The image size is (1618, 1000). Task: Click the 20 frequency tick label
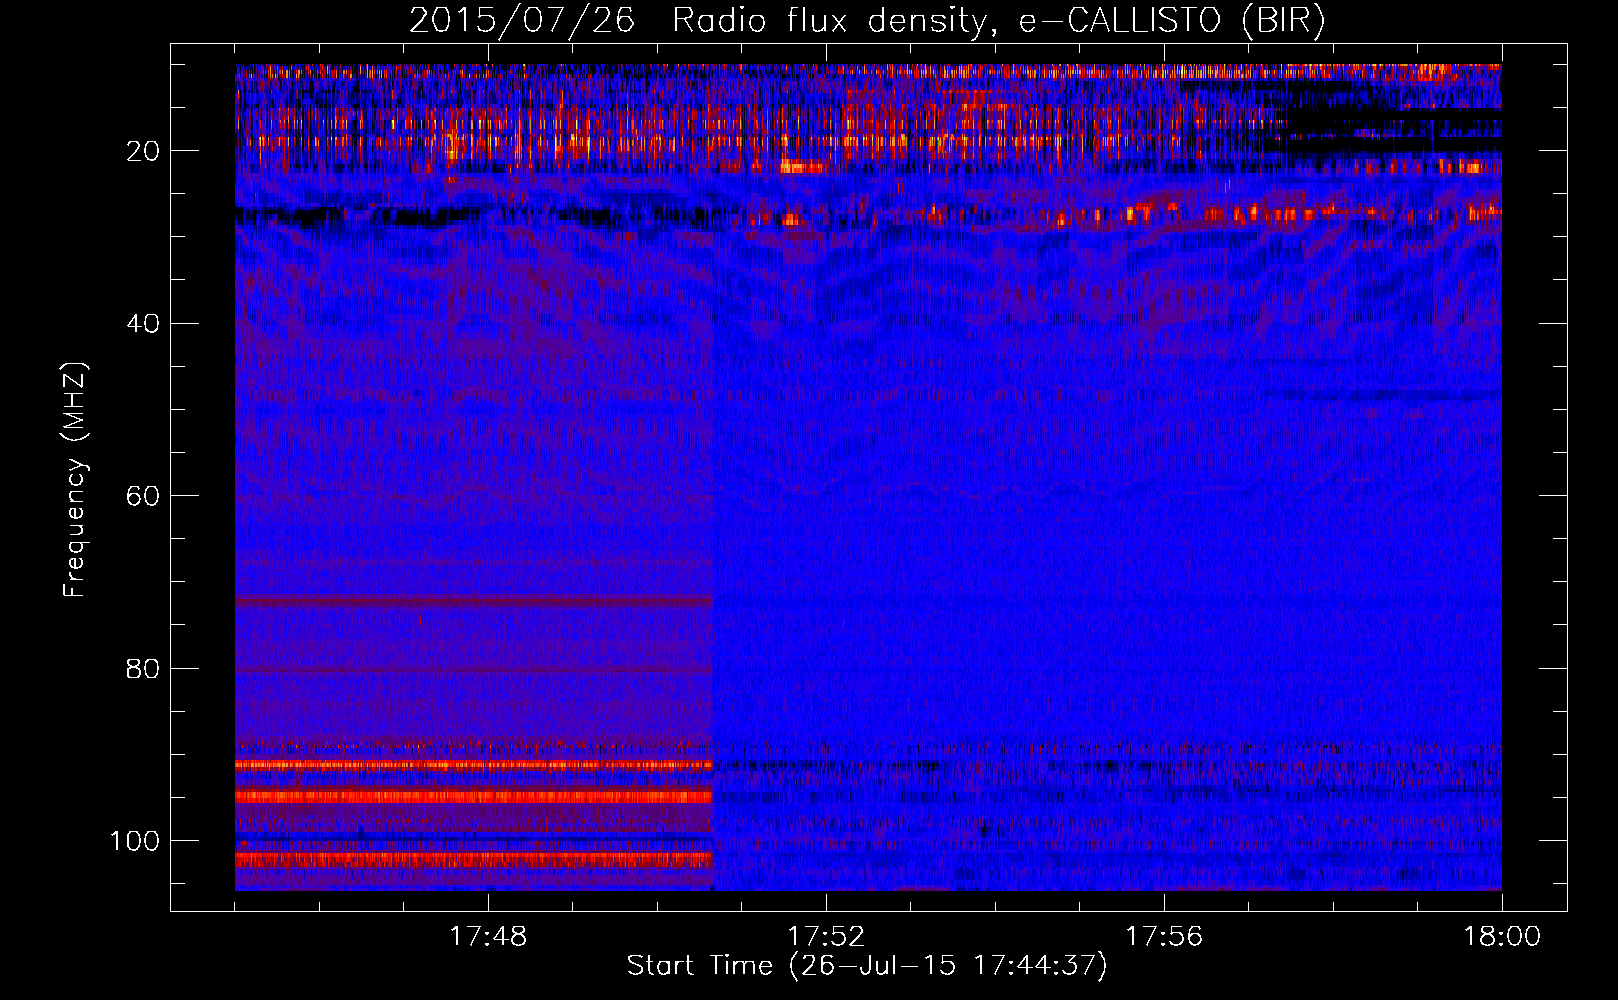click(143, 151)
